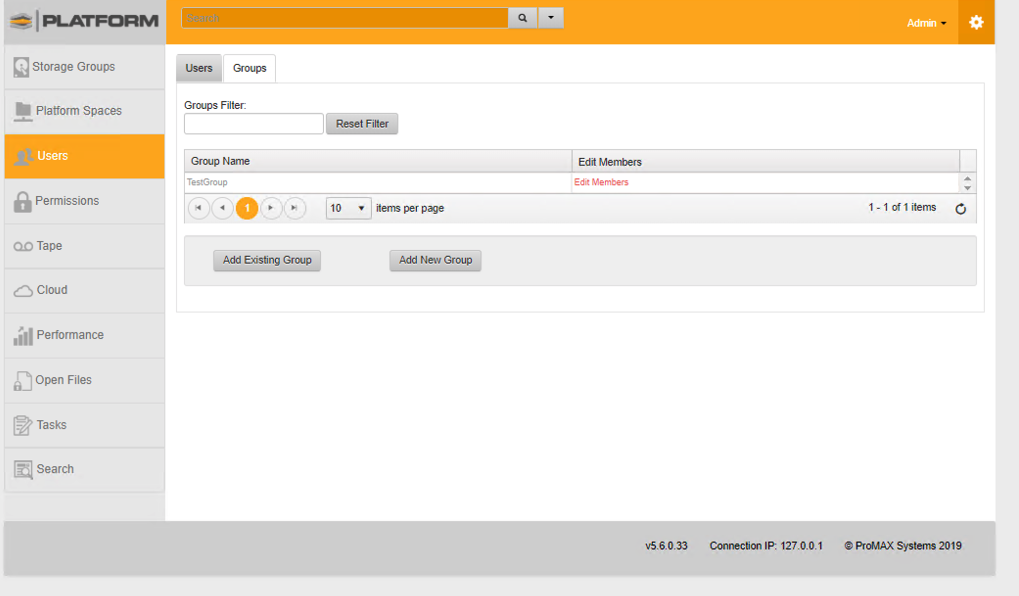Viewport: 1019px width, 596px height.
Task: Go to the last page of groups
Action: [295, 208]
